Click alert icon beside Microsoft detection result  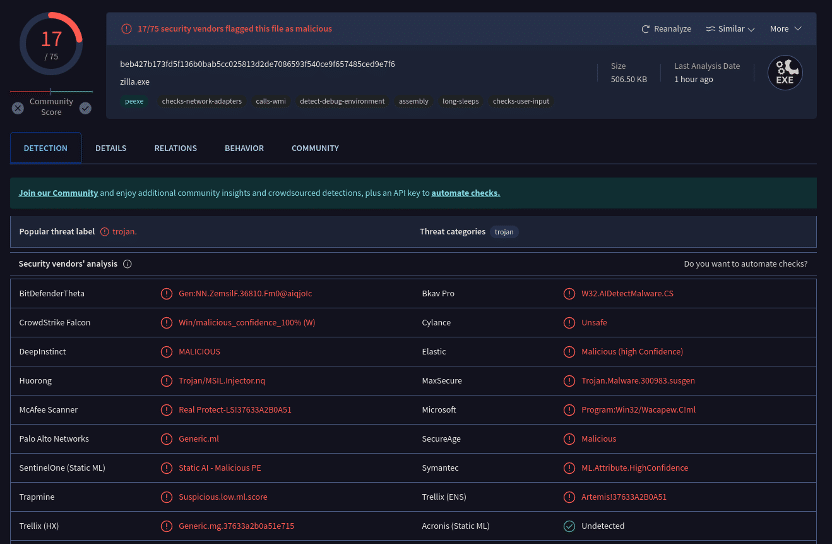coord(569,410)
